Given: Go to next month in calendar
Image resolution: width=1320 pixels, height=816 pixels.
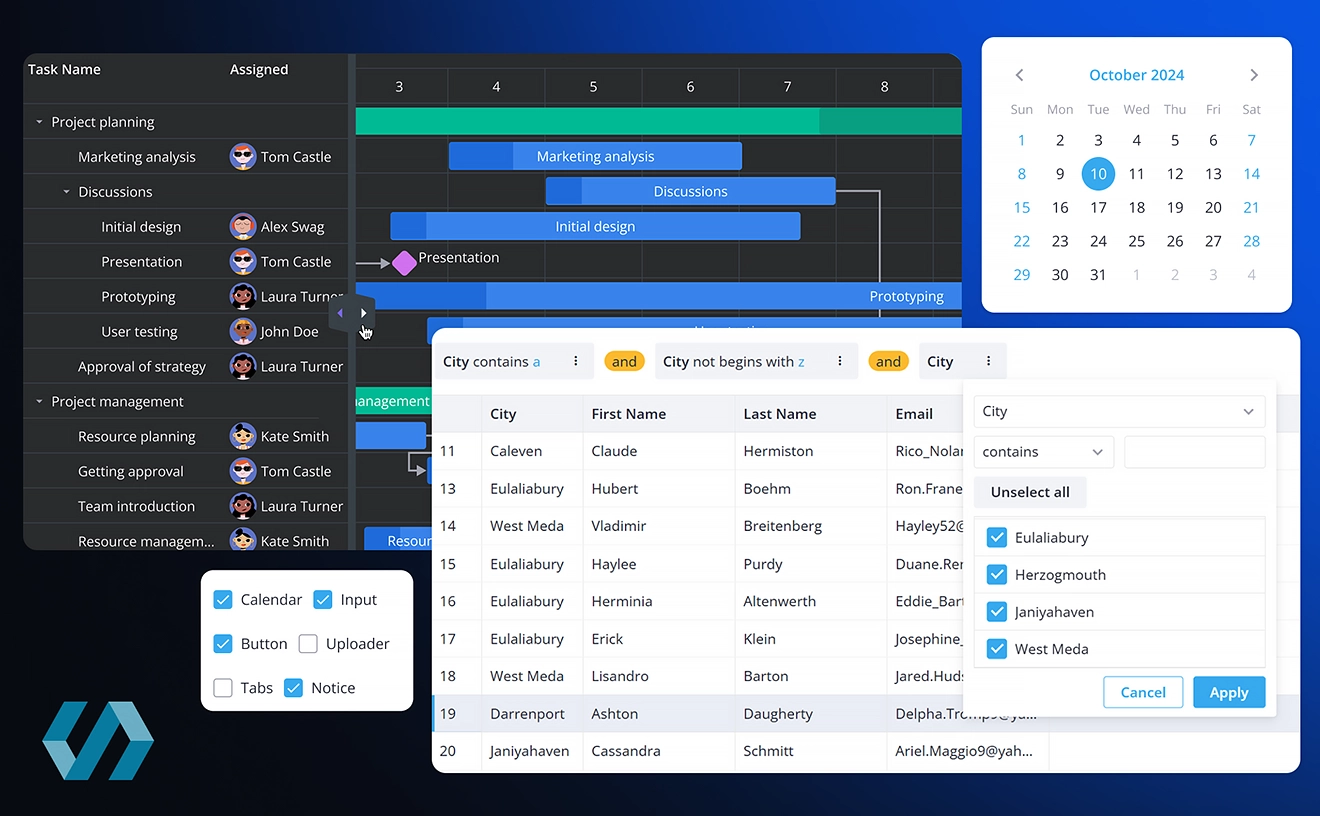Looking at the screenshot, I should pos(1254,75).
